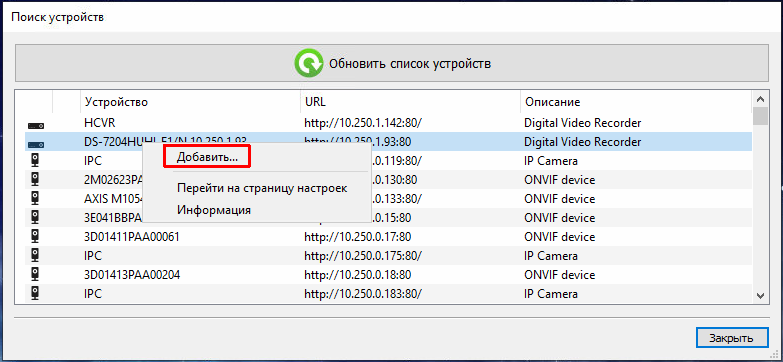This screenshot has width=783, height=362.
Task: Click the vertical scrollbar thumb
Action: [760, 116]
